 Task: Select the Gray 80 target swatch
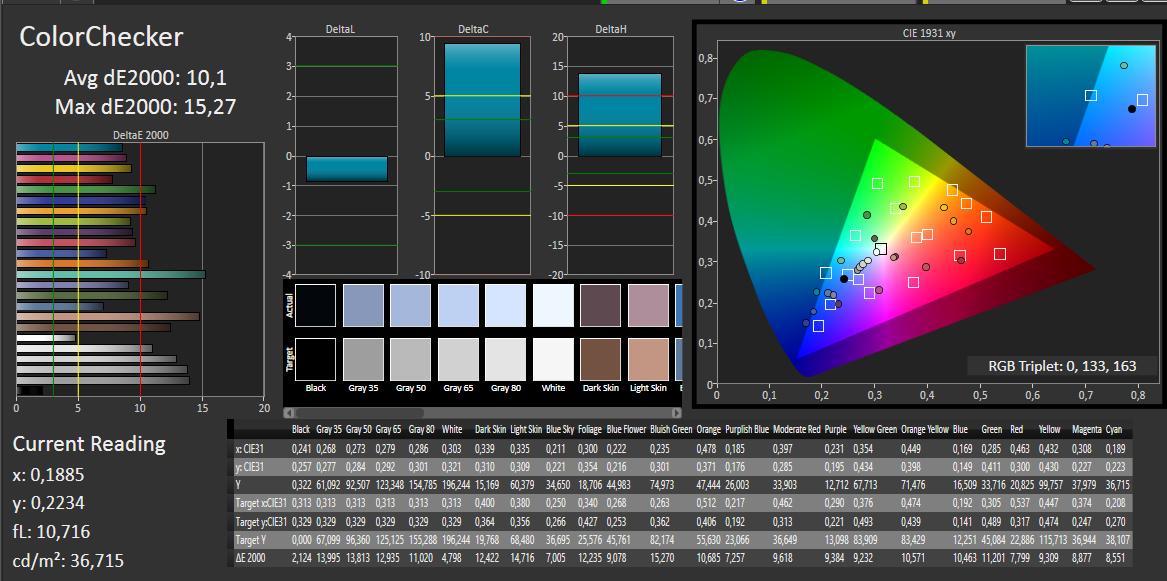[x=505, y=357]
